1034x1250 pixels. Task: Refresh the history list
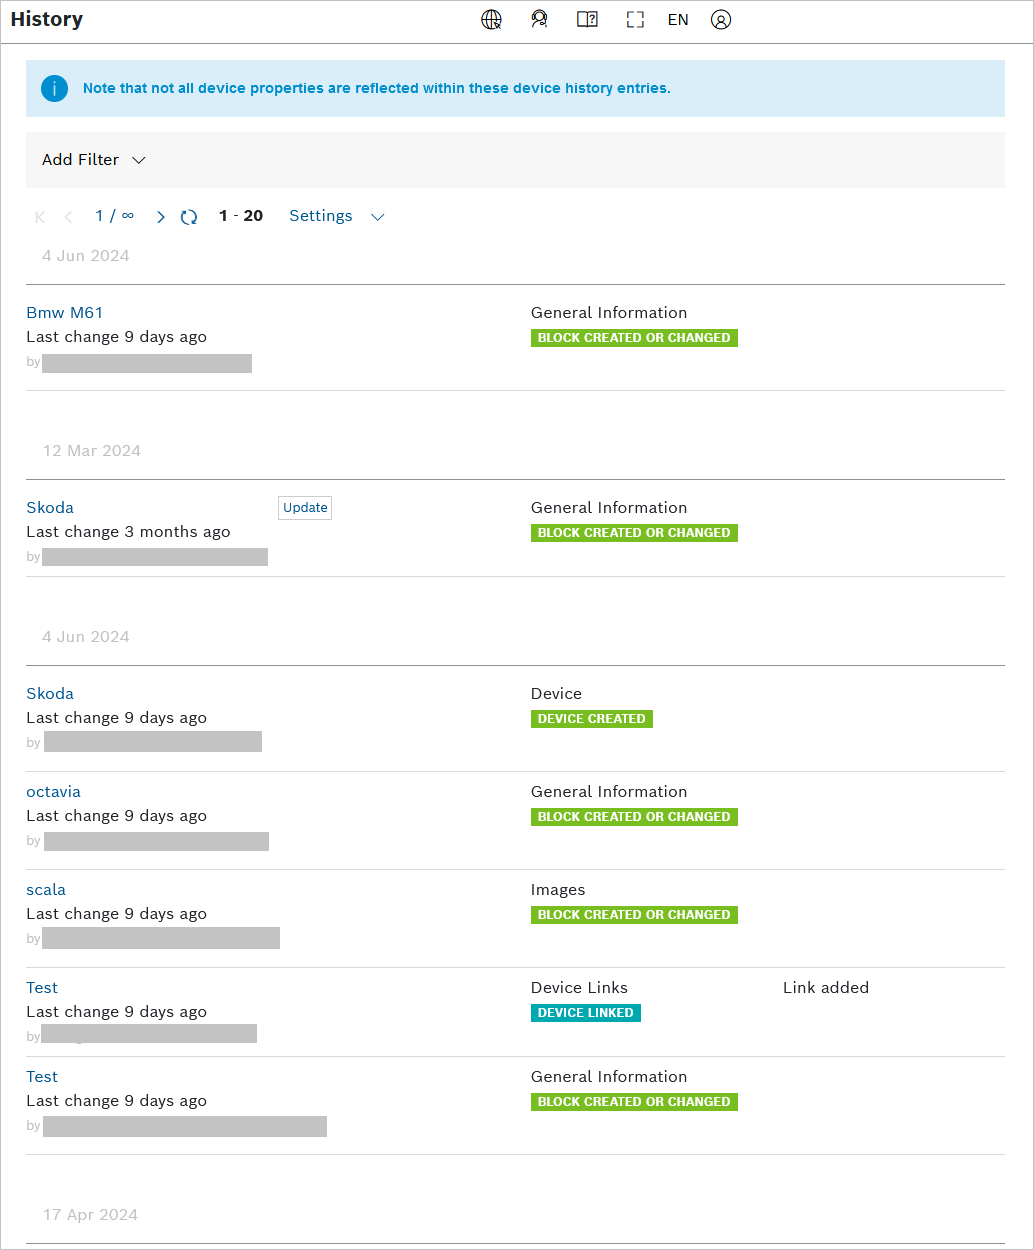(189, 217)
